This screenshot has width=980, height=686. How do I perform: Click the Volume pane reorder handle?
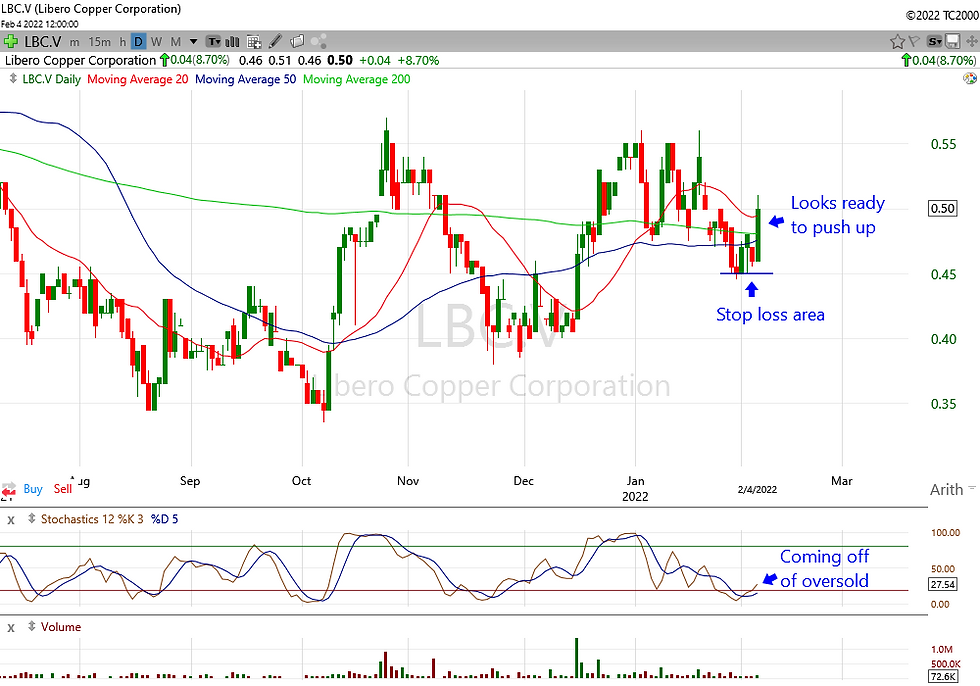click(x=31, y=627)
